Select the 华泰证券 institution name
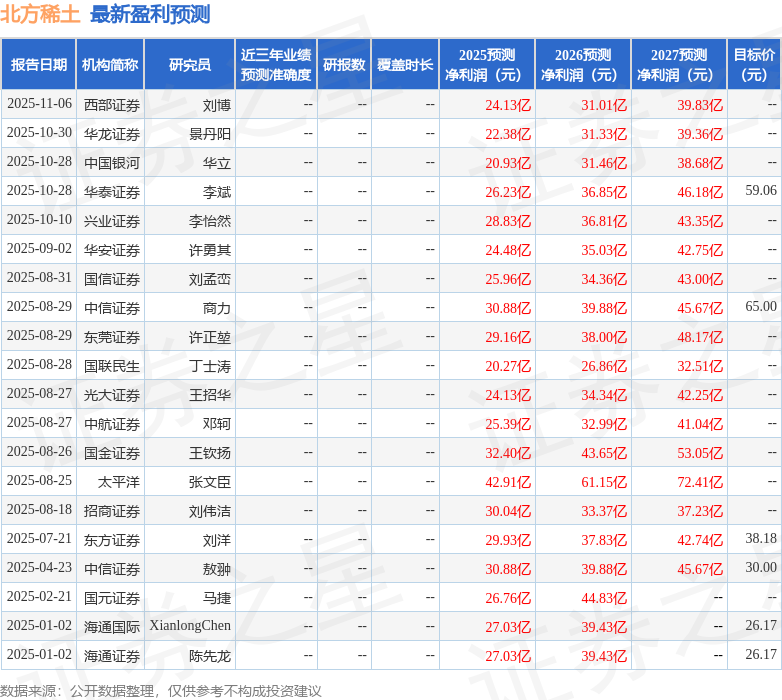 click(x=111, y=191)
